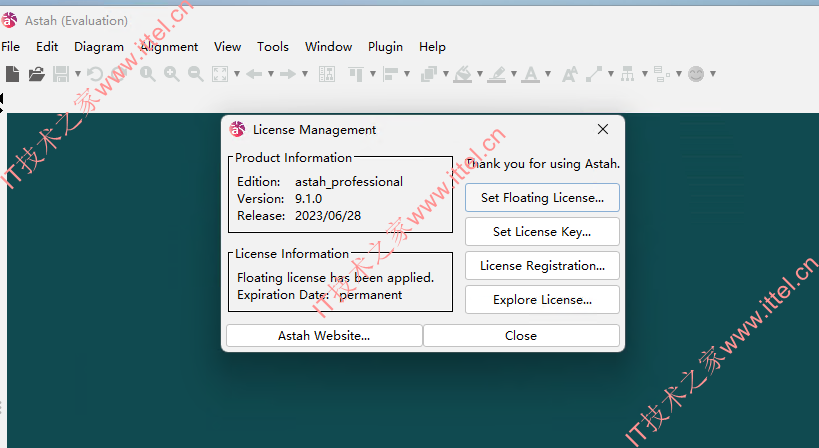Click the Astah logo in License Management title
The width and height of the screenshot is (819, 448).
point(238,129)
